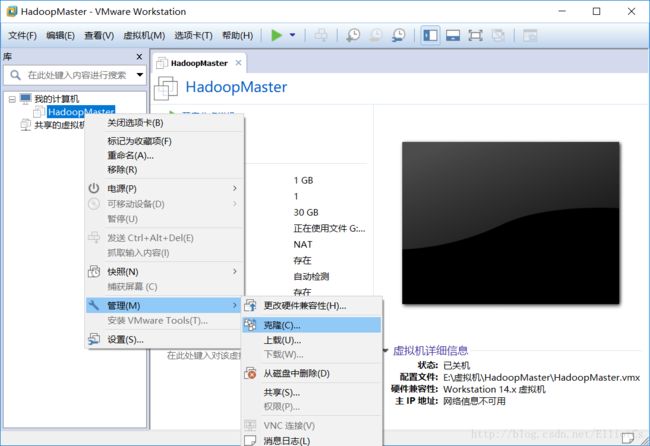
Task: Click the console view toolbar icon
Action: click(529, 35)
